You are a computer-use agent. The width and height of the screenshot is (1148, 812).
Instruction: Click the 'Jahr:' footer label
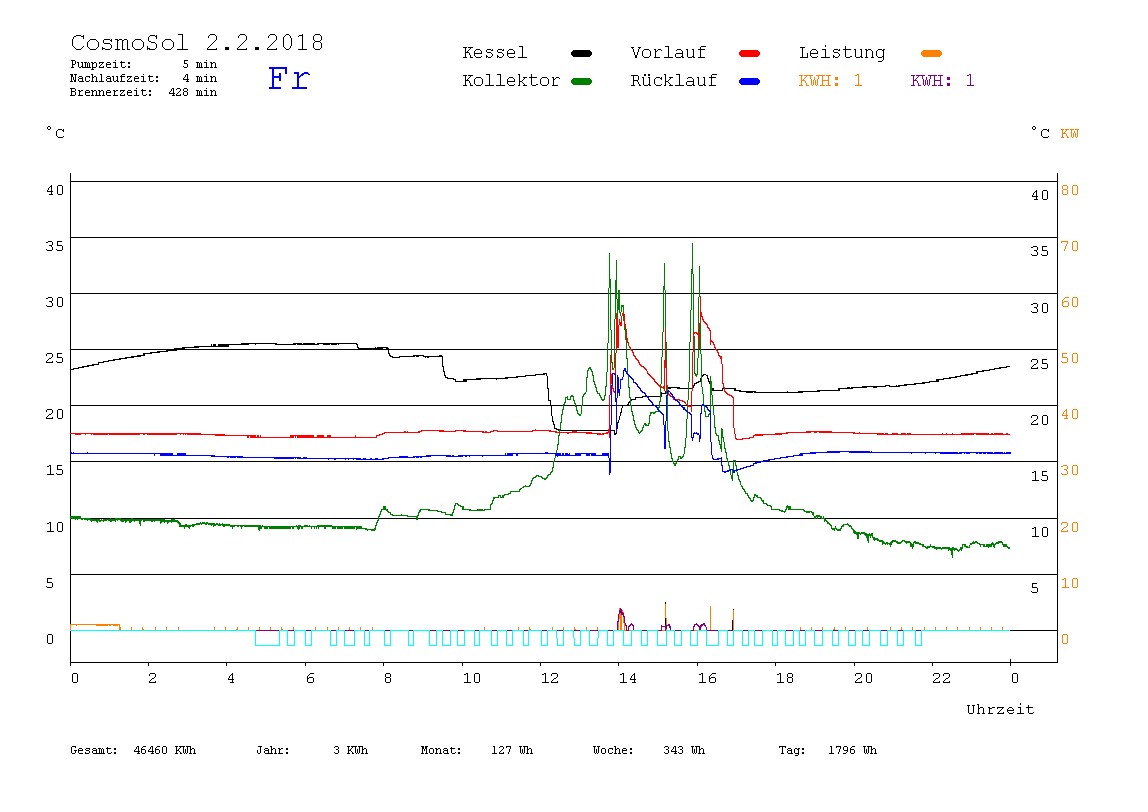point(272,750)
